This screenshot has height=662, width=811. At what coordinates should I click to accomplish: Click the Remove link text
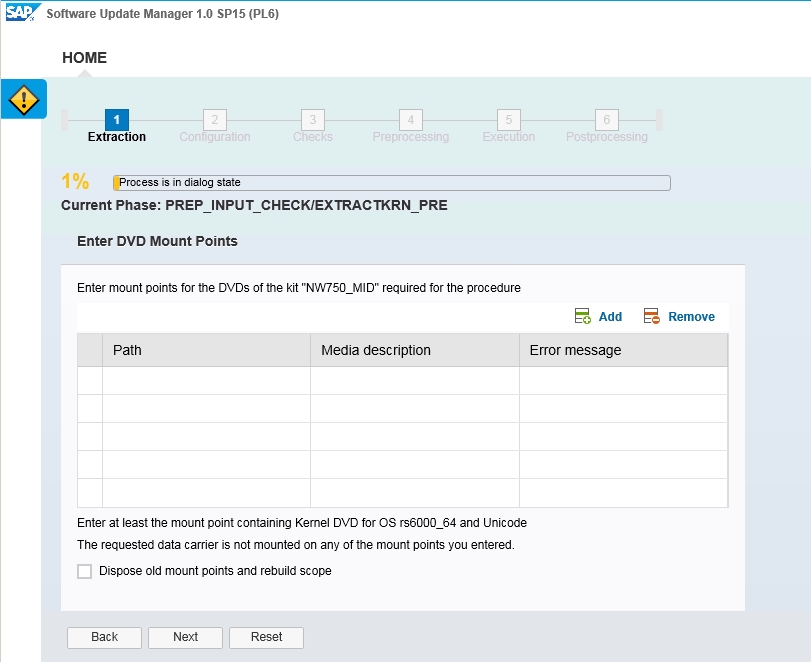click(691, 317)
